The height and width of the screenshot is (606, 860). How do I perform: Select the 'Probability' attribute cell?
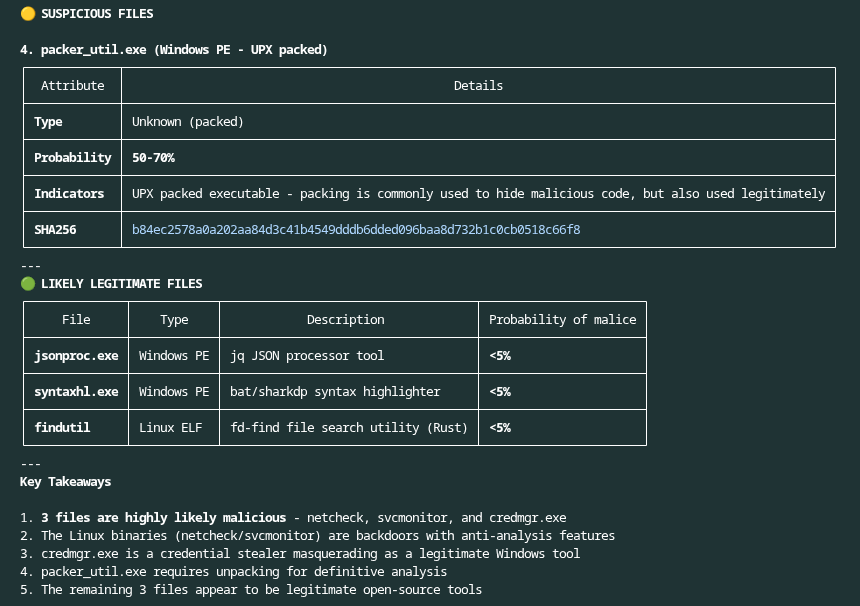point(72,158)
